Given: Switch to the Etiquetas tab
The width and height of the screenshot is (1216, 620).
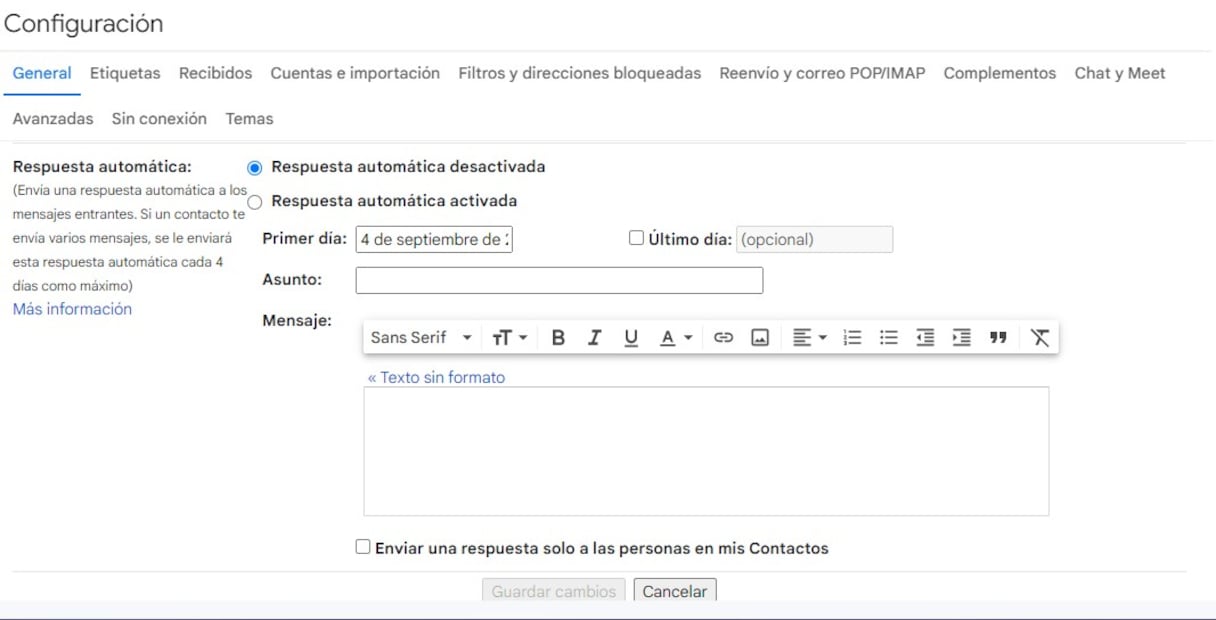Looking at the screenshot, I should [x=125, y=73].
